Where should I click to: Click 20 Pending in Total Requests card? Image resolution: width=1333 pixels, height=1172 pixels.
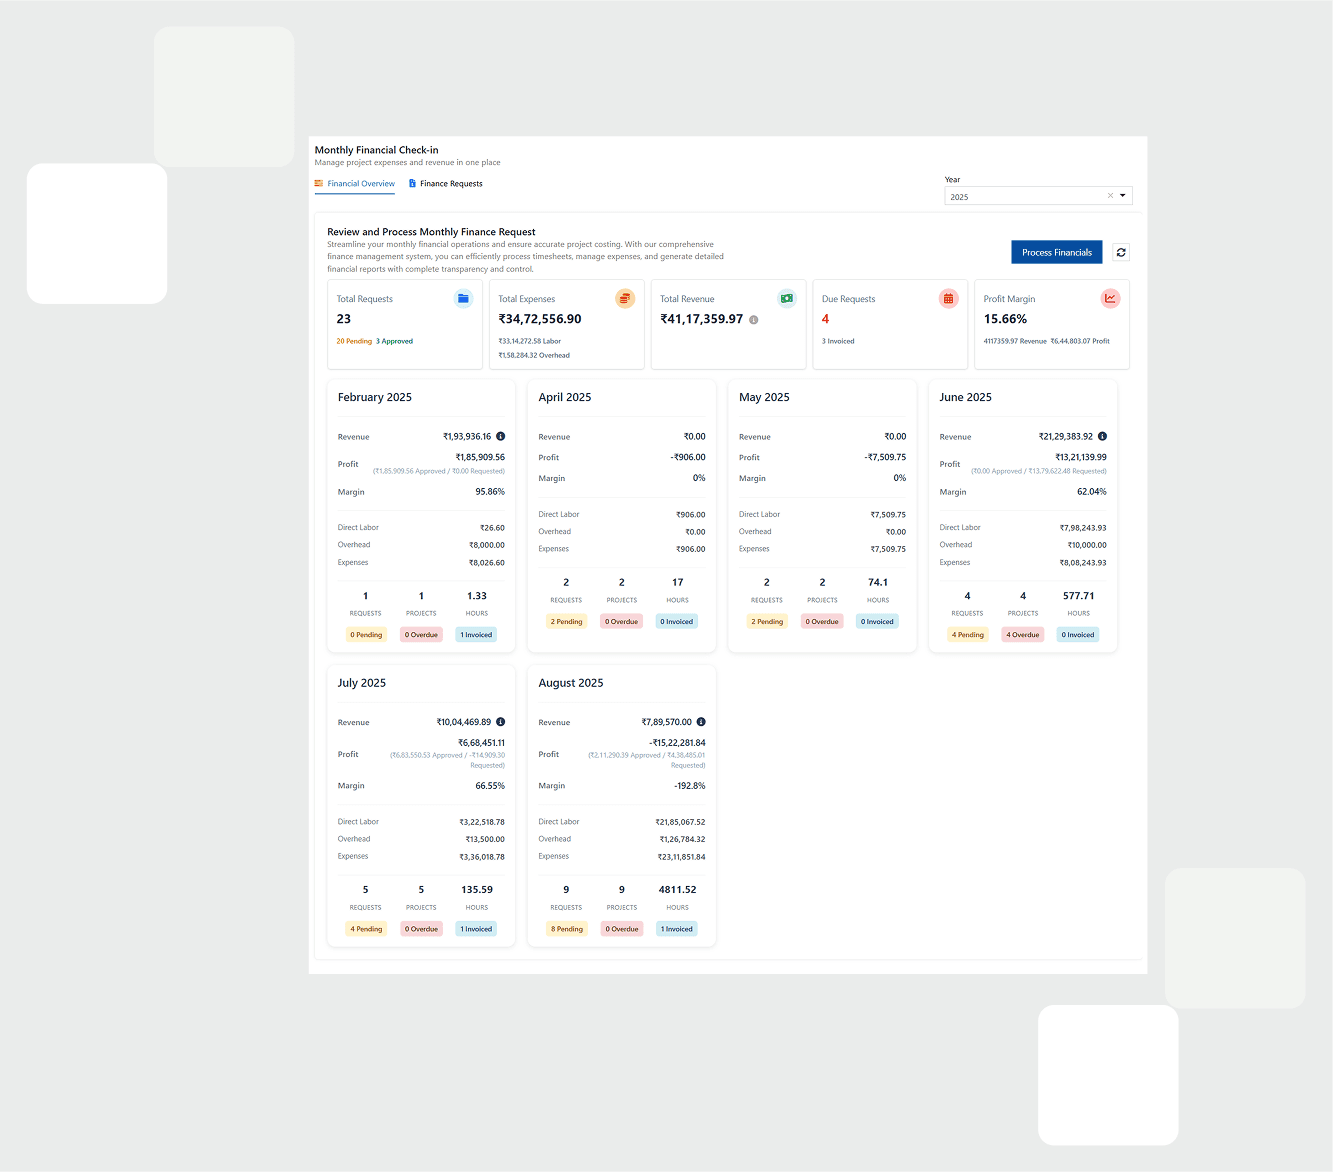354,341
